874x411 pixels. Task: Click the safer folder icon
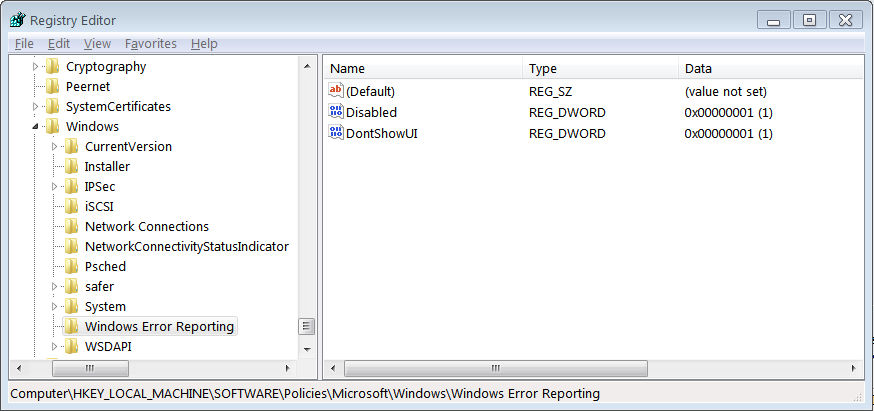(71, 287)
